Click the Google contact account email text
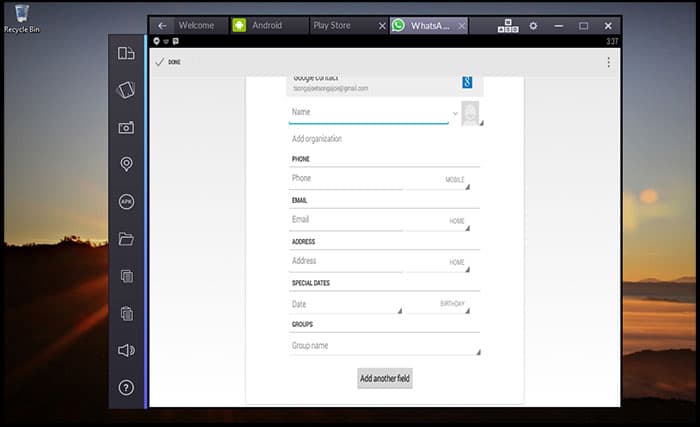Screen dimensions: 700x427 click(330, 88)
